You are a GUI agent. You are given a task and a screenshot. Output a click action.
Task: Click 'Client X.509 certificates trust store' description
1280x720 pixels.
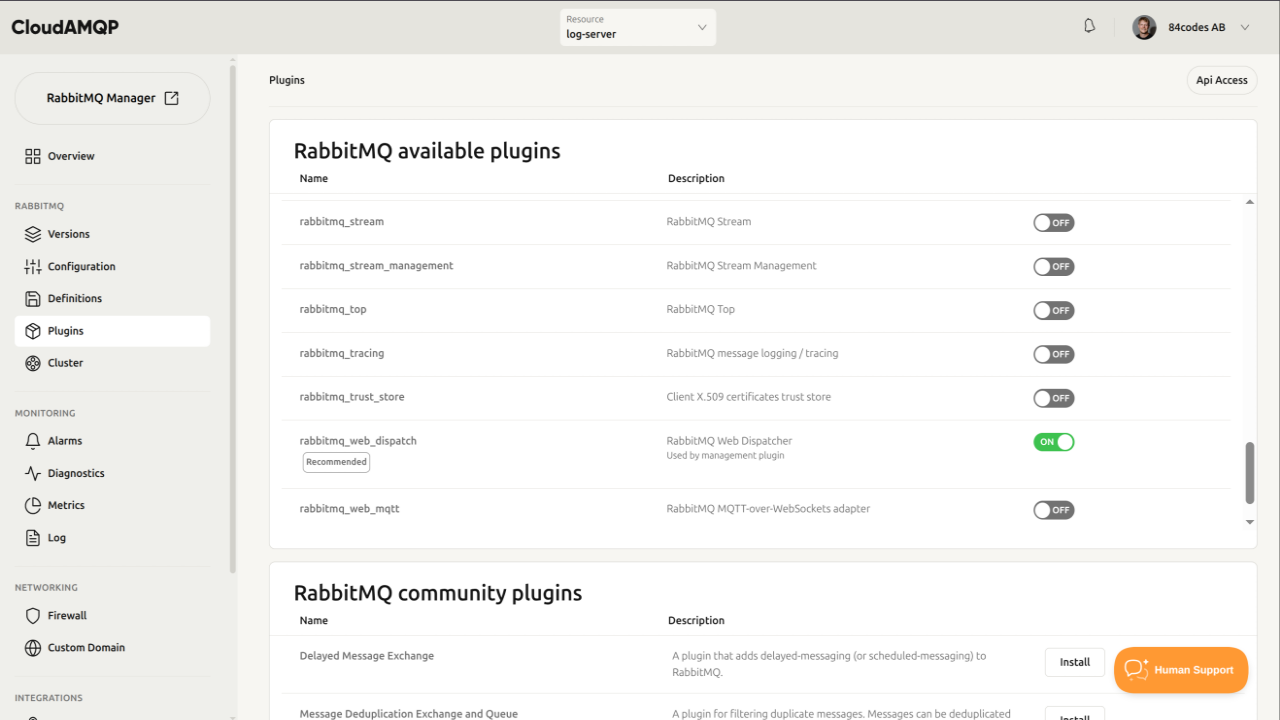749,397
